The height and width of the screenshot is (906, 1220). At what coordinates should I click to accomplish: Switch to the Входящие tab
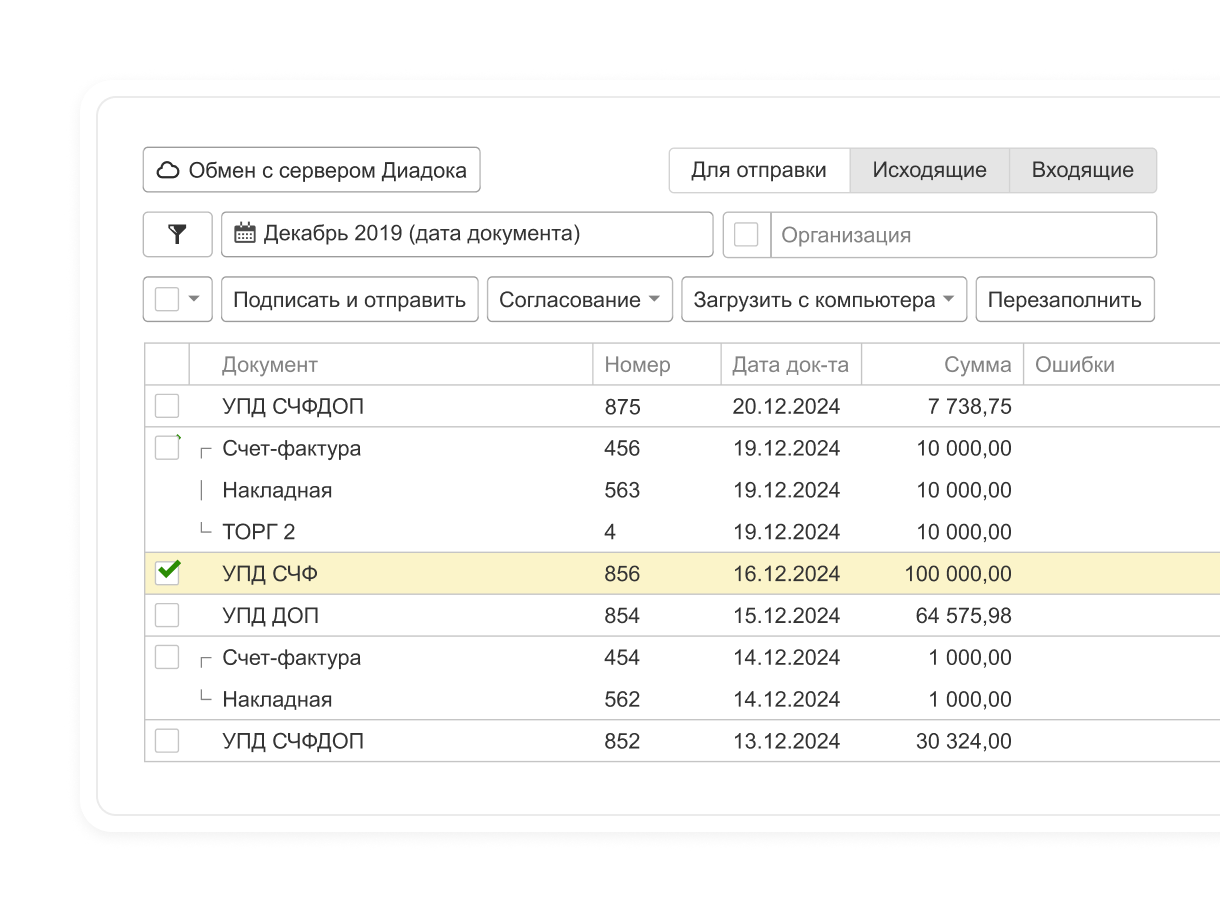click(1084, 169)
